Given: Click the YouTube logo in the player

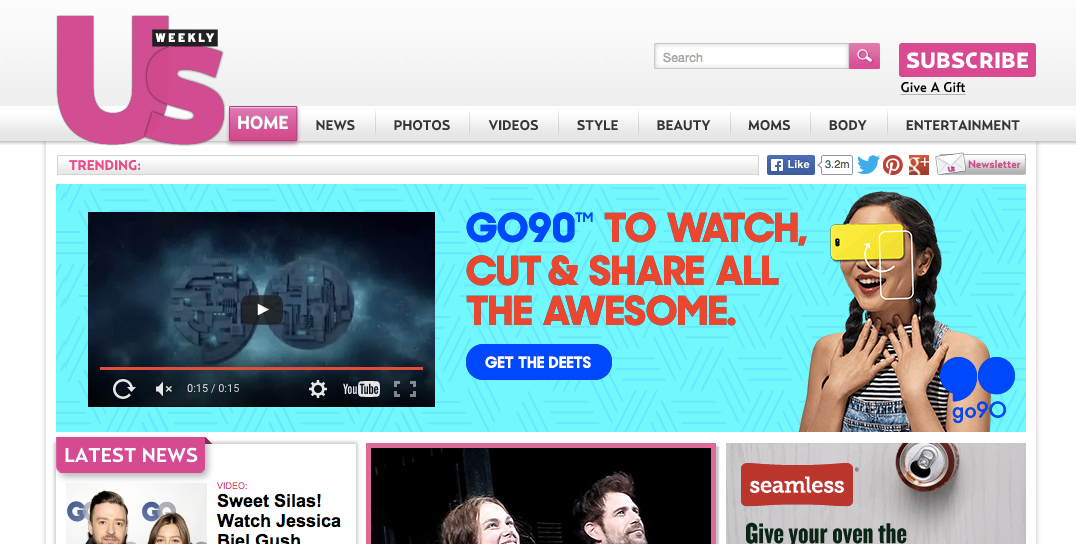Looking at the screenshot, I should click(x=361, y=389).
